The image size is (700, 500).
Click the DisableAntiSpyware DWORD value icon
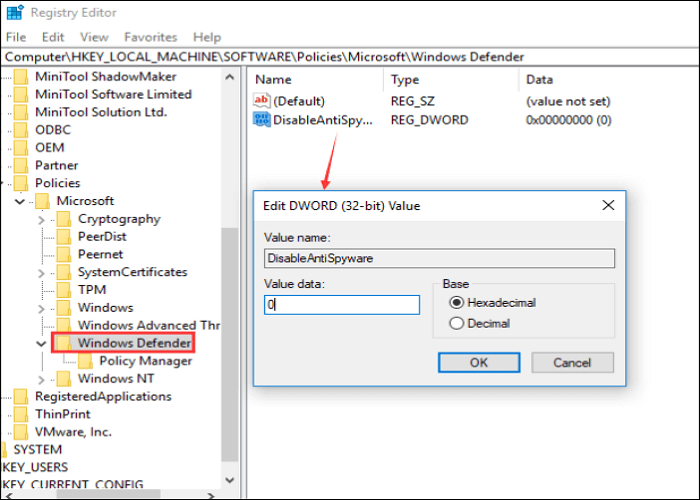tap(261, 120)
